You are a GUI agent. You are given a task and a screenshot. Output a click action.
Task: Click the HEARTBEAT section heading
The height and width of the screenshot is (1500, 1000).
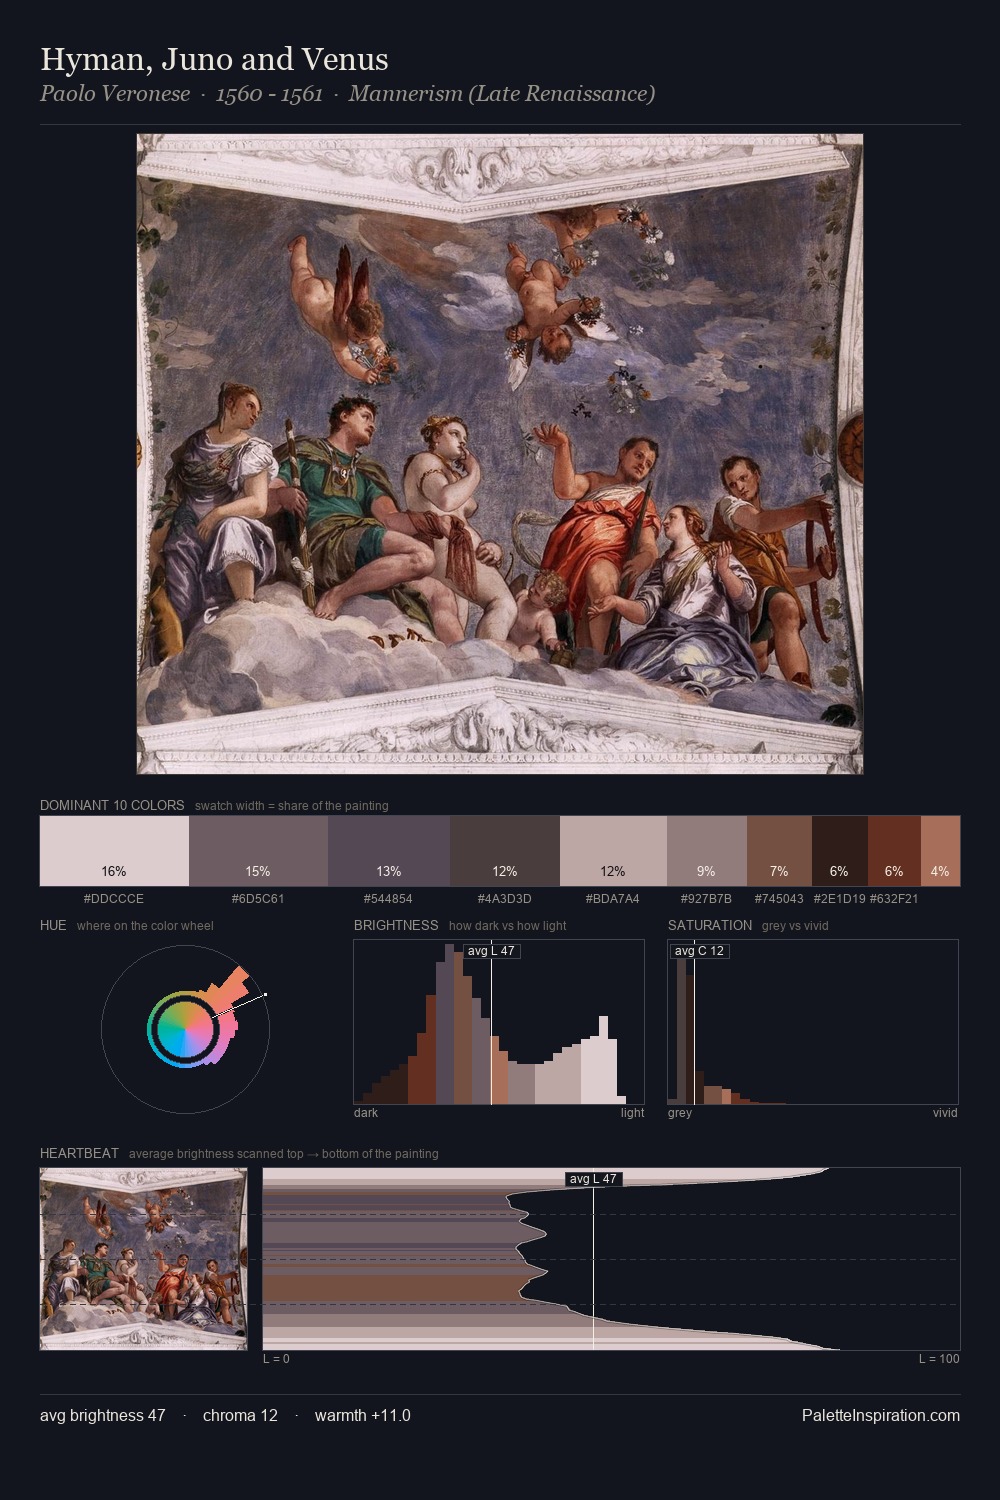tap(79, 1153)
